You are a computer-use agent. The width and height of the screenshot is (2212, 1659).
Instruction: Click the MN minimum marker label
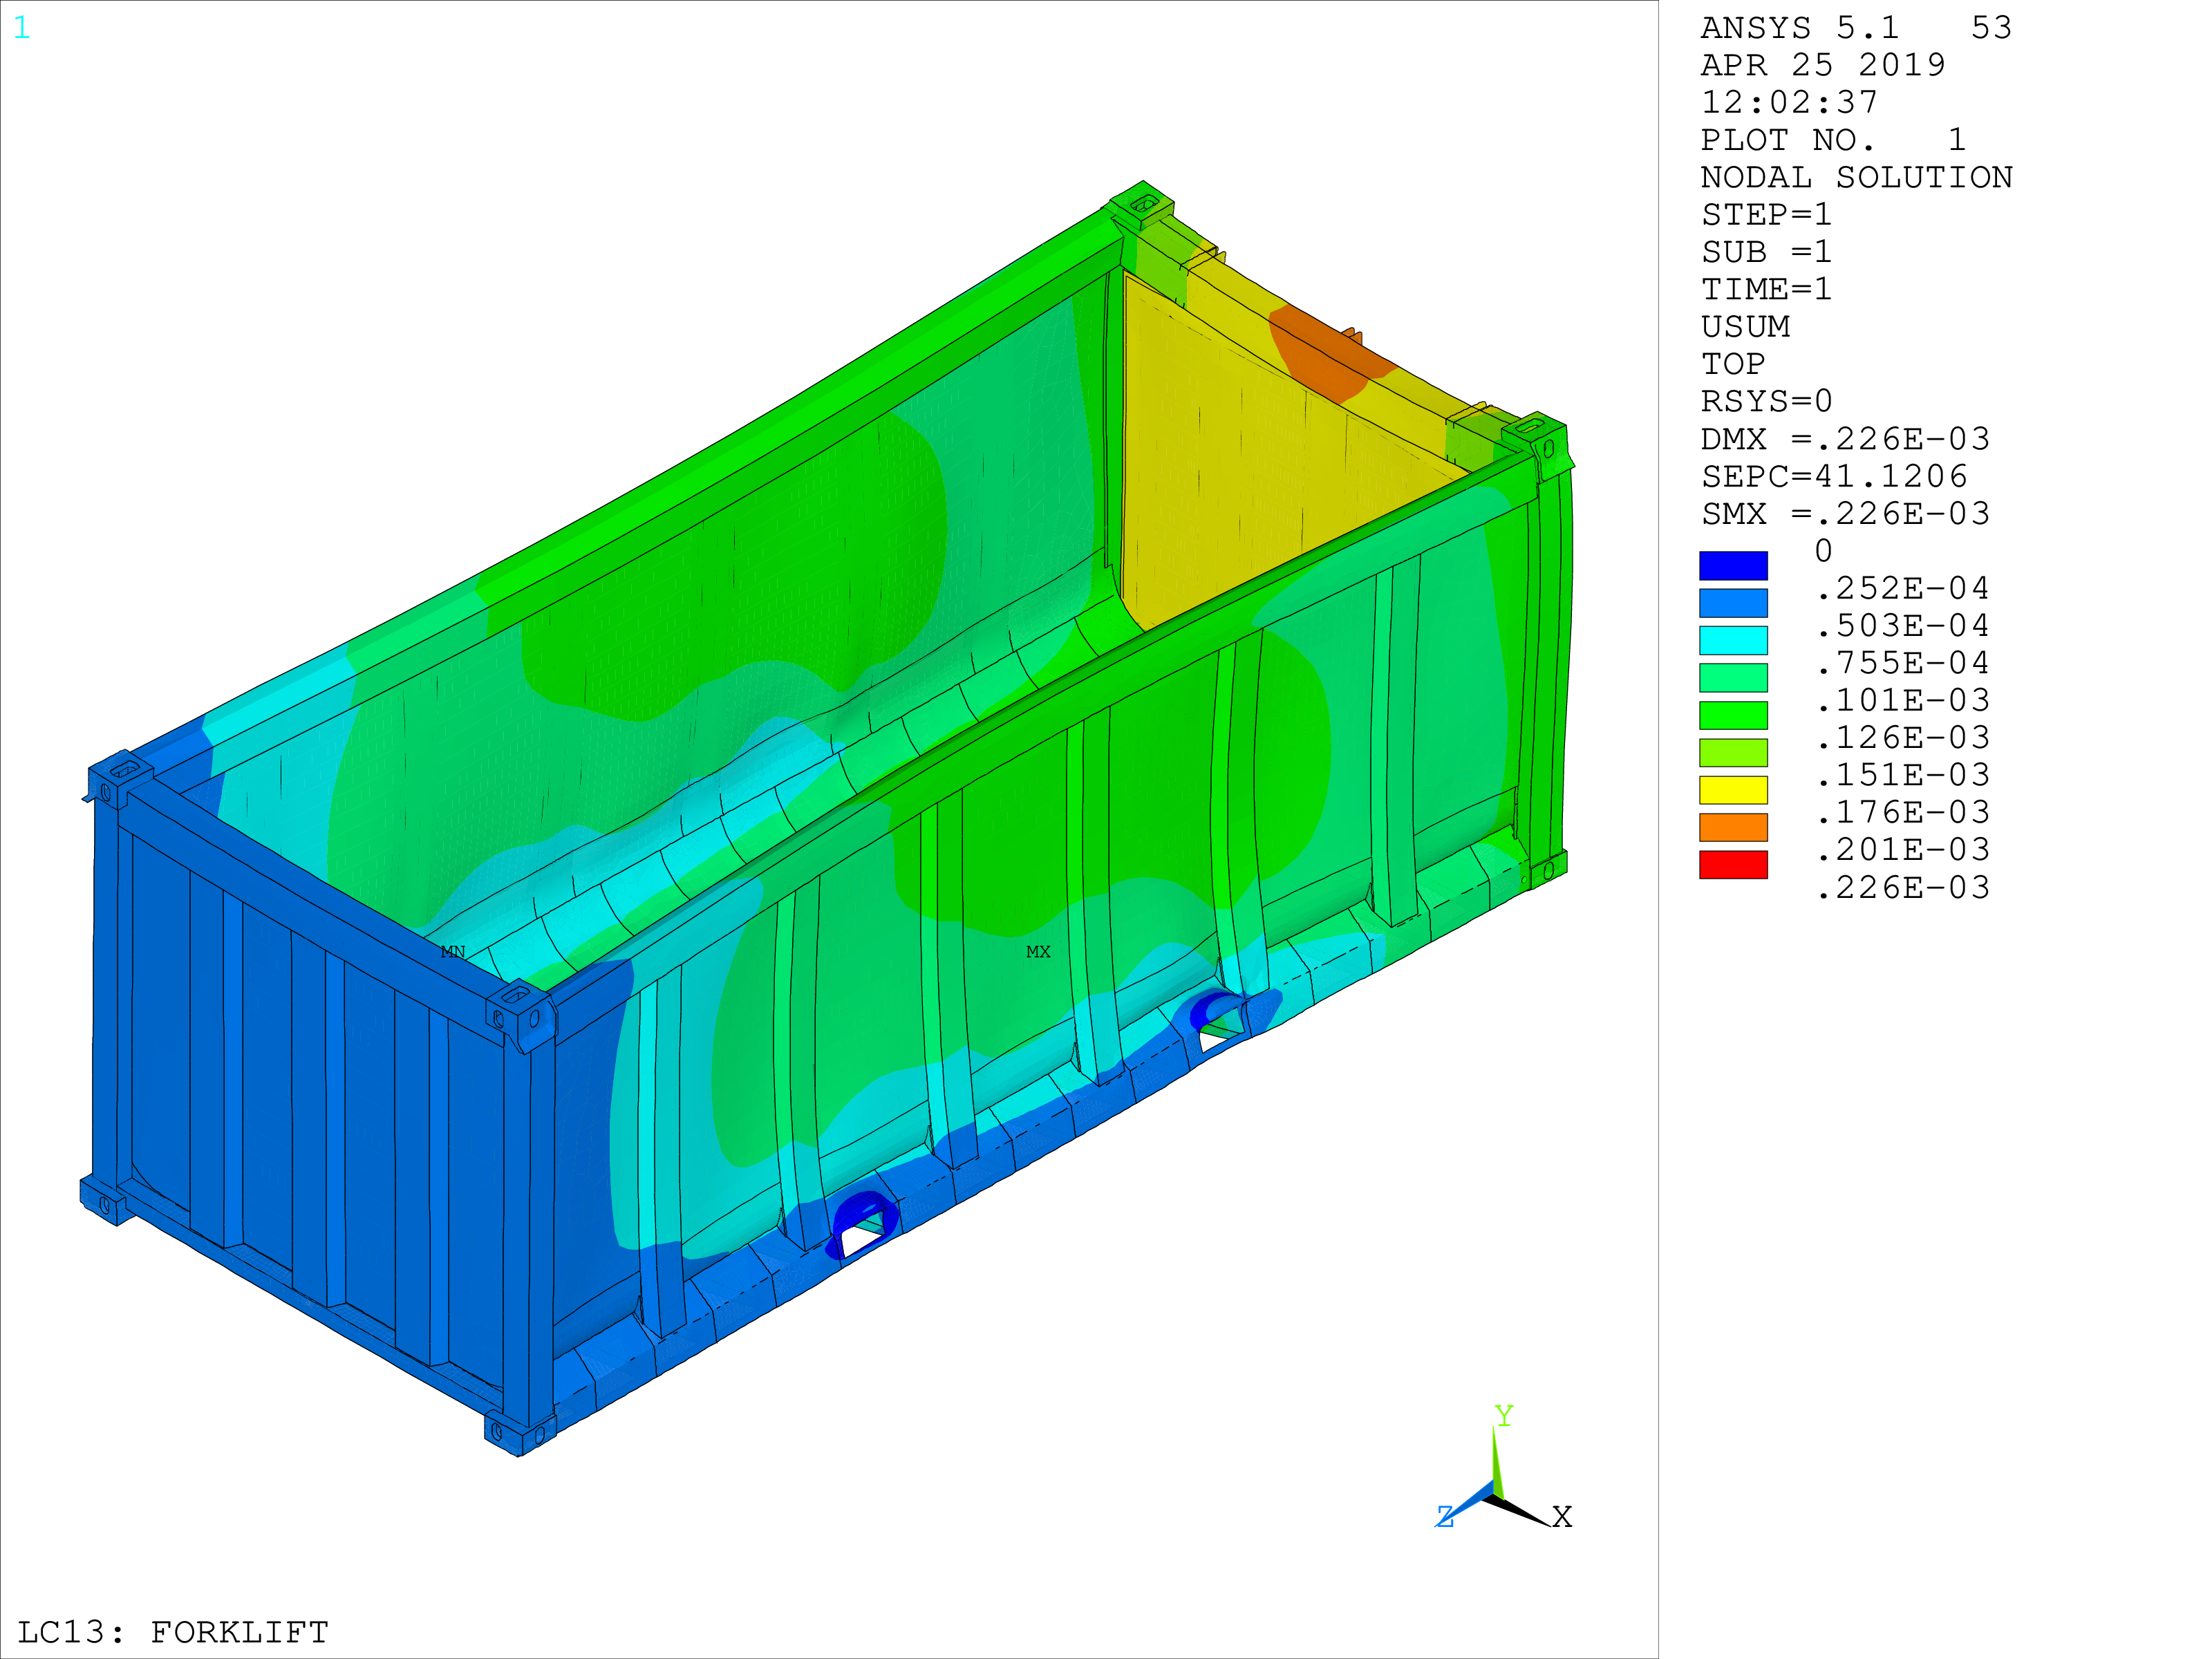(x=453, y=952)
